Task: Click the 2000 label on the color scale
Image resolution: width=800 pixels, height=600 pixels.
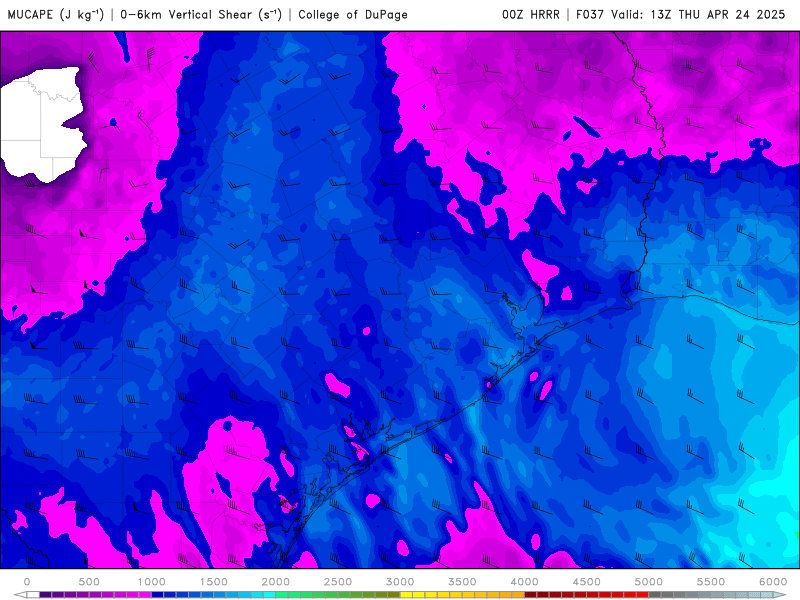Action: [276, 582]
